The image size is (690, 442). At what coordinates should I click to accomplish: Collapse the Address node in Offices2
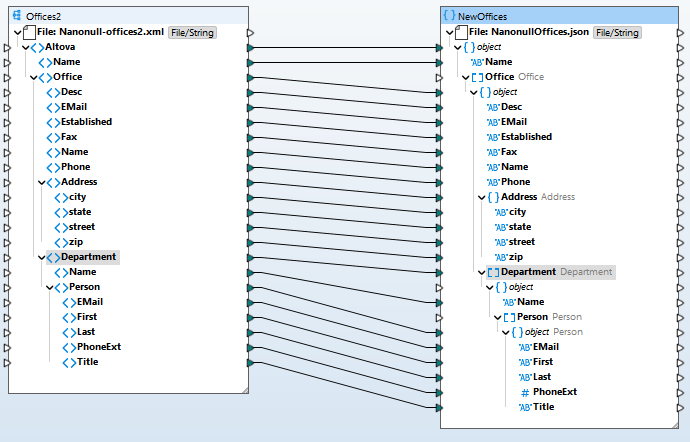point(40,182)
